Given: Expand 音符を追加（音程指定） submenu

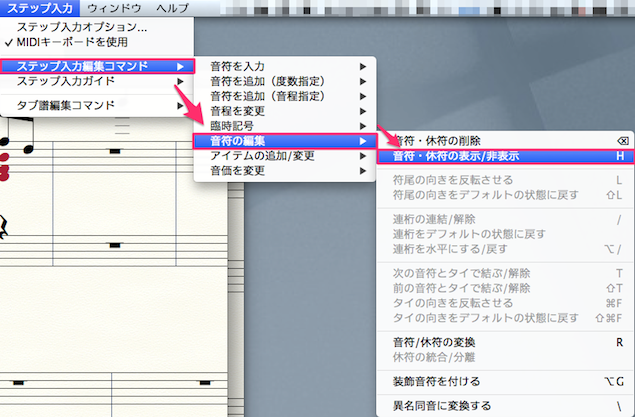Looking at the screenshot, I should click(285, 96).
